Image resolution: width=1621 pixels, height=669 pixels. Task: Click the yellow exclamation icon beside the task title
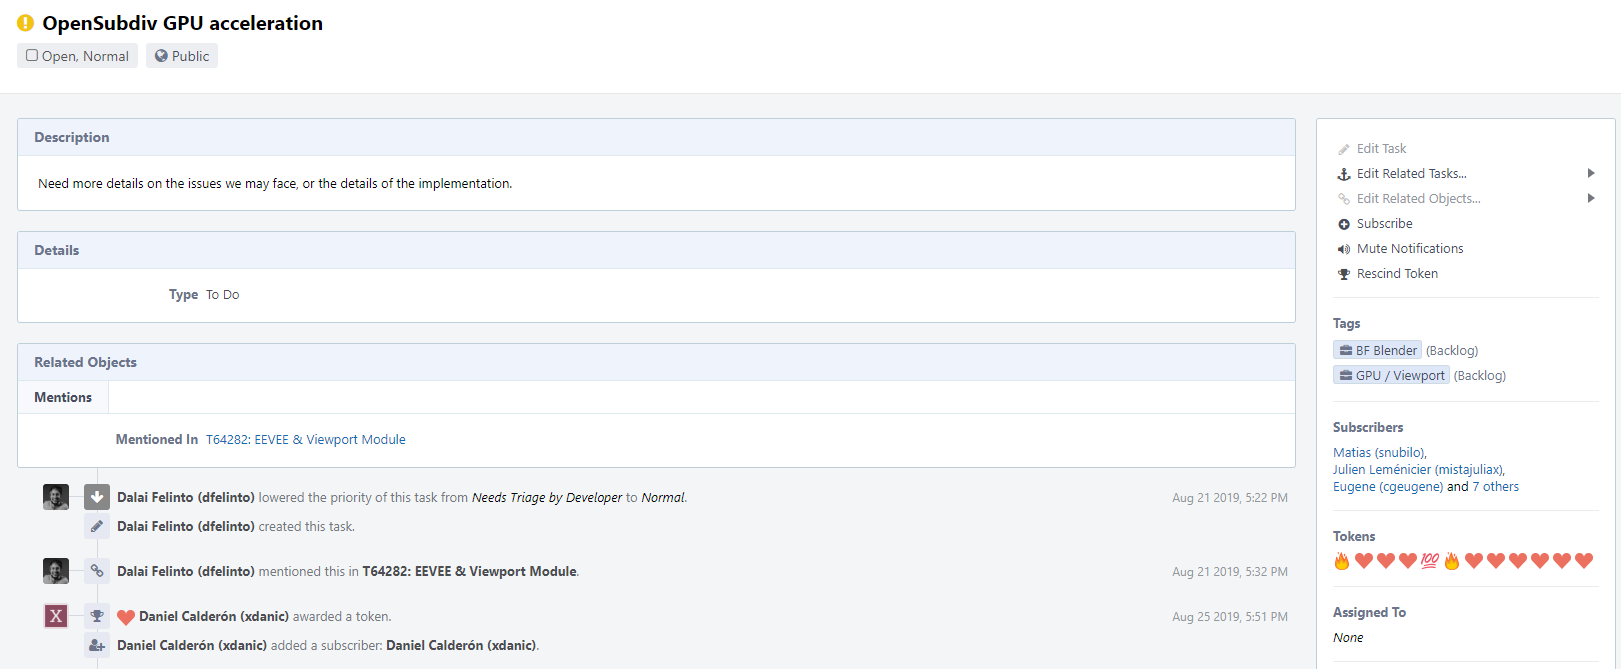point(25,23)
